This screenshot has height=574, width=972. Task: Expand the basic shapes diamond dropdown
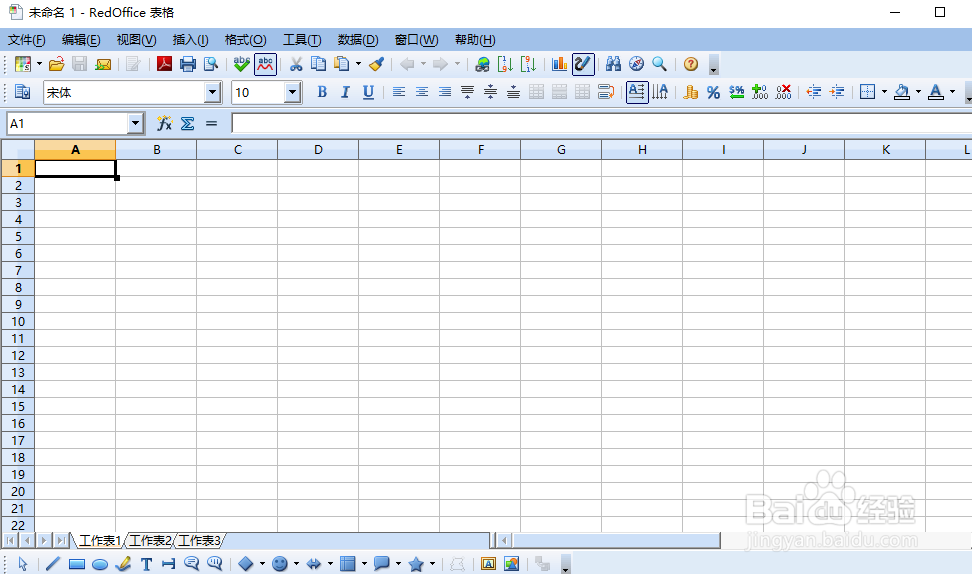pyautogui.click(x=262, y=563)
